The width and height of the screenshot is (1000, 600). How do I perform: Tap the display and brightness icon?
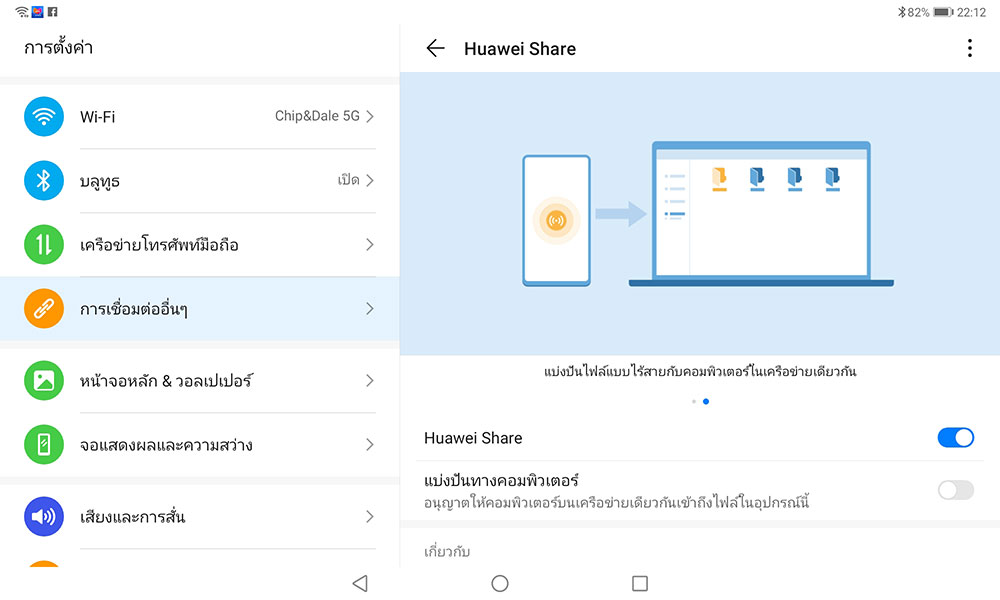43,445
